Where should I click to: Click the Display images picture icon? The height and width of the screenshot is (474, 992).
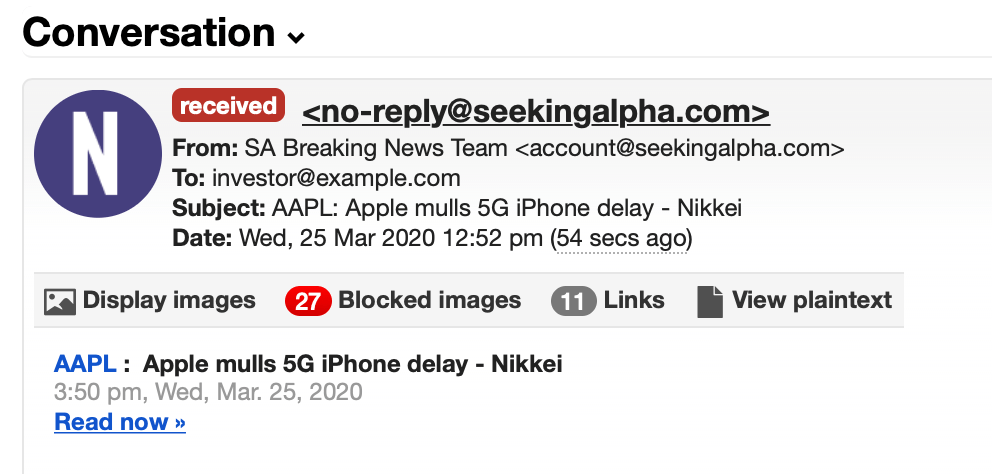click(x=60, y=301)
